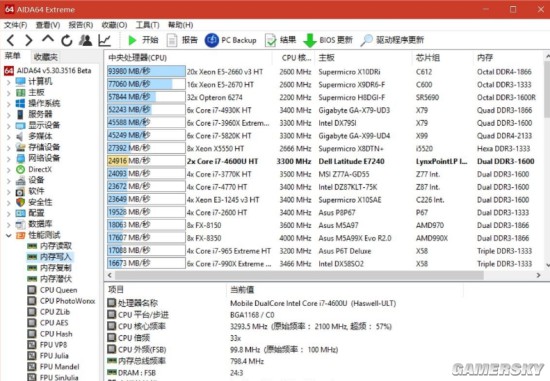Start benchmark with green play button

coord(132,40)
